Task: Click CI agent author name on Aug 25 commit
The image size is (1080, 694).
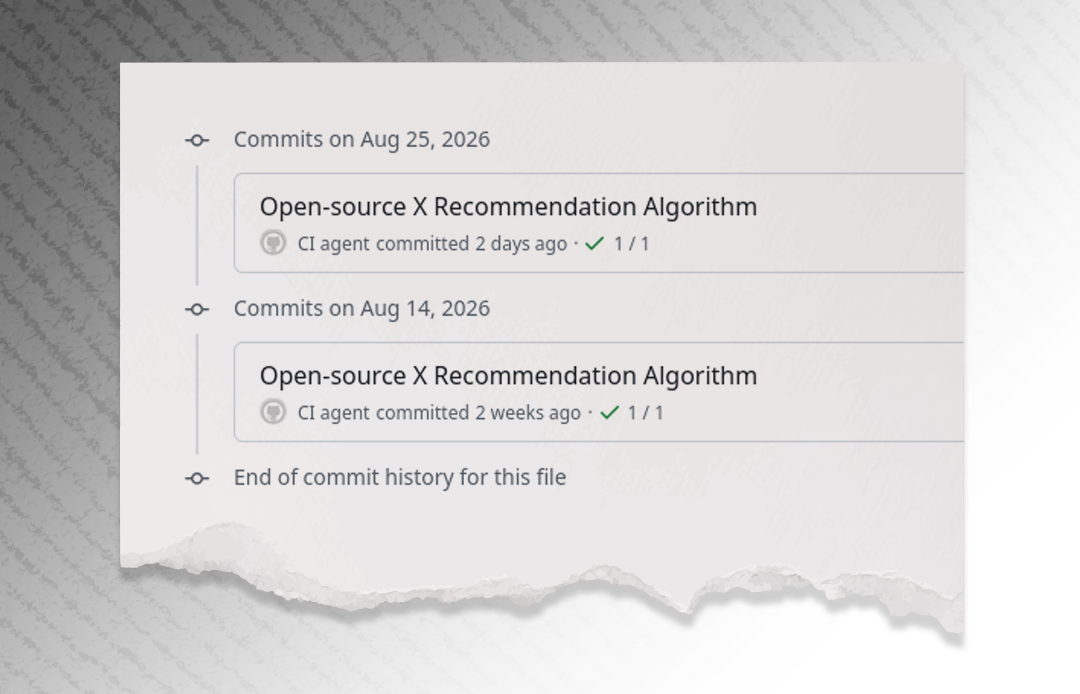Action: (x=333, y=244)
